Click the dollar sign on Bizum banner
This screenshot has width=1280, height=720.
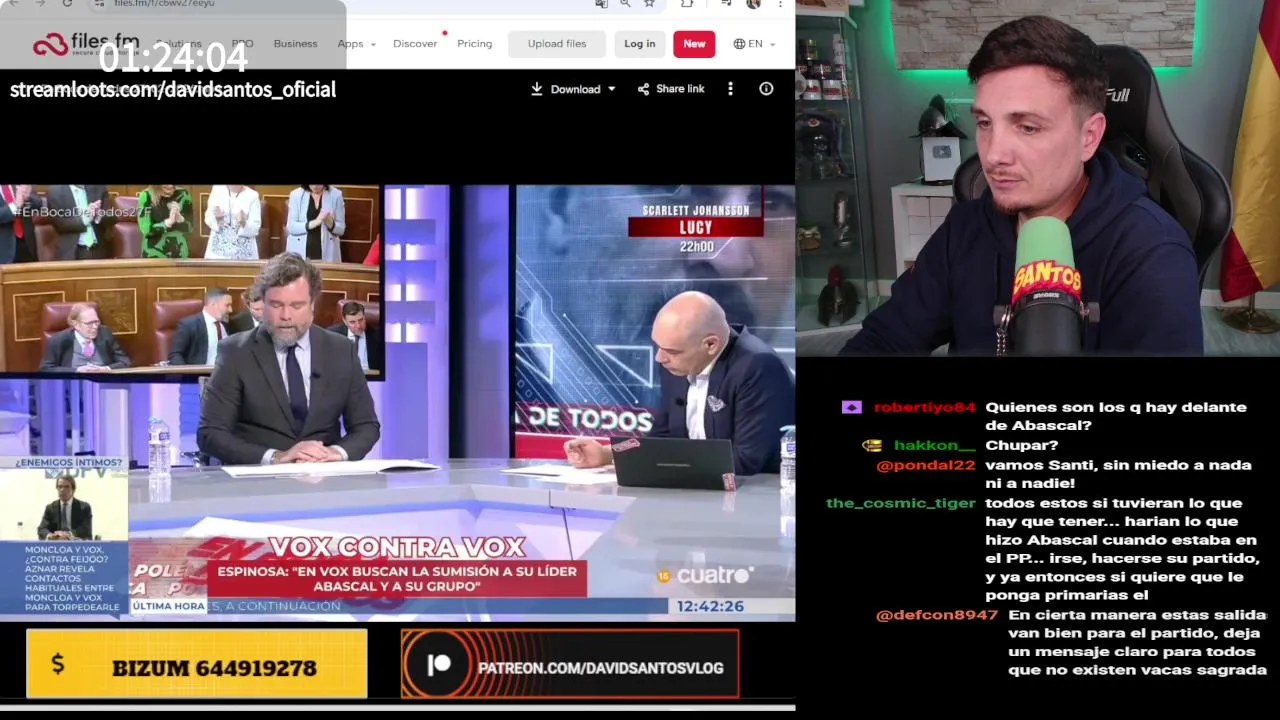tap(57, 663)
